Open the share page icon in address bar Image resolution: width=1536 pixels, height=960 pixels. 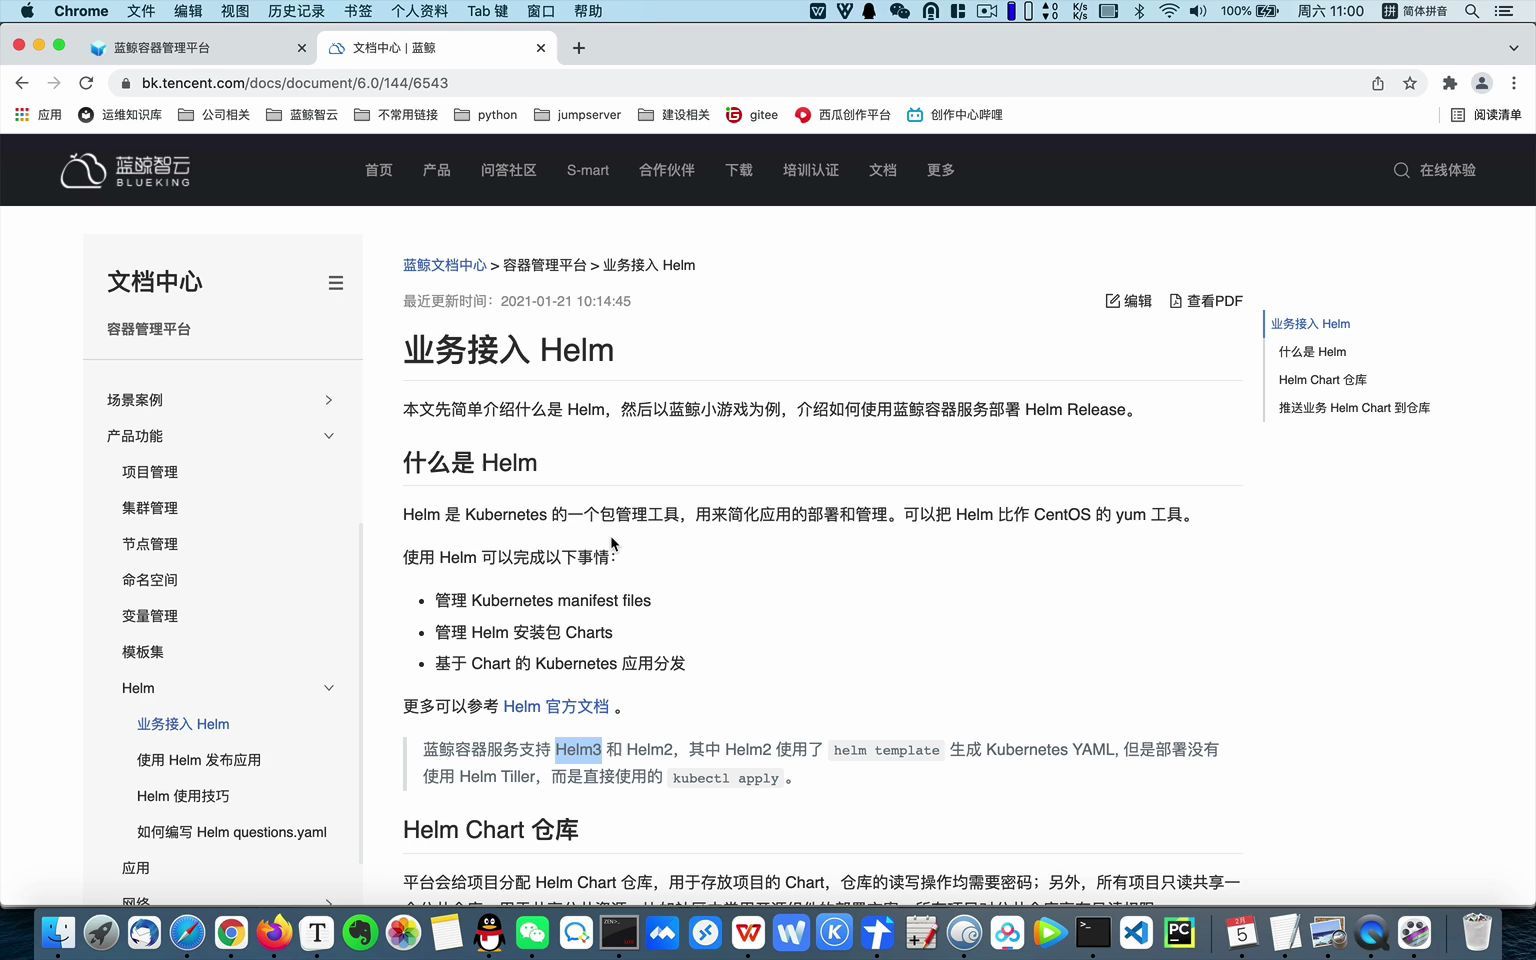(1378, 83)
